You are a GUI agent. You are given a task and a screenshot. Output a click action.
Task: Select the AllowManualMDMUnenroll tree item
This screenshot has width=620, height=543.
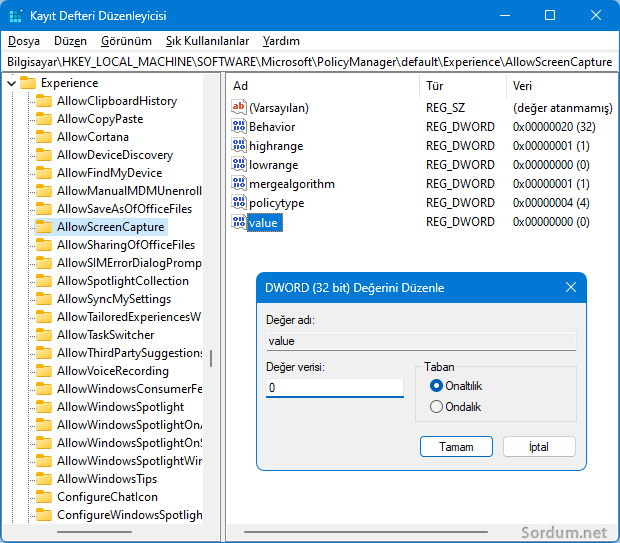coord(129,191)
